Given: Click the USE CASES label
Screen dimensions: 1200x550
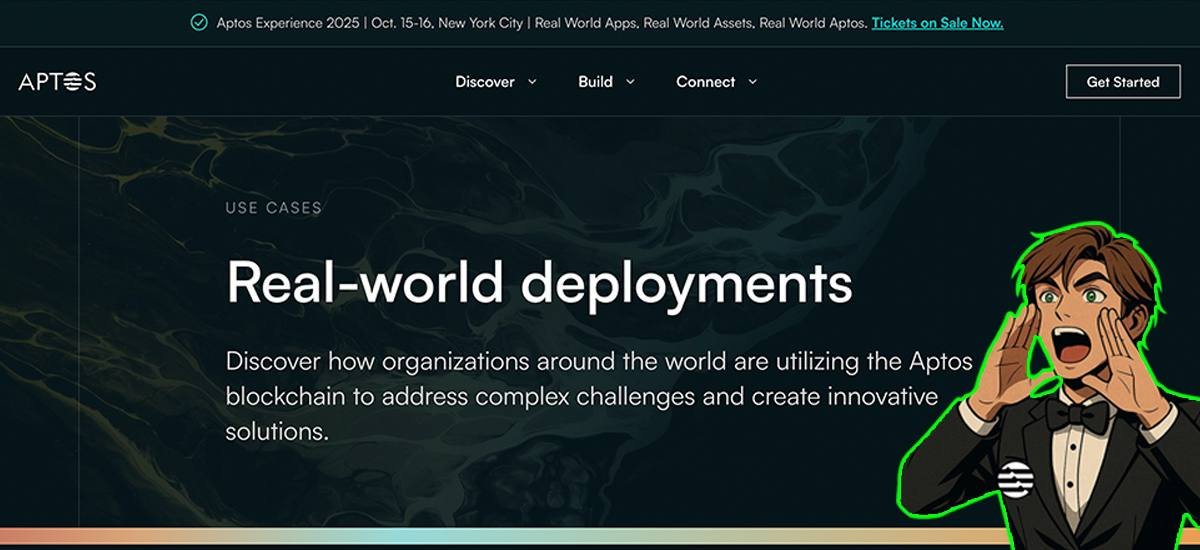Looking at the screenshot, I should (274, 208).
